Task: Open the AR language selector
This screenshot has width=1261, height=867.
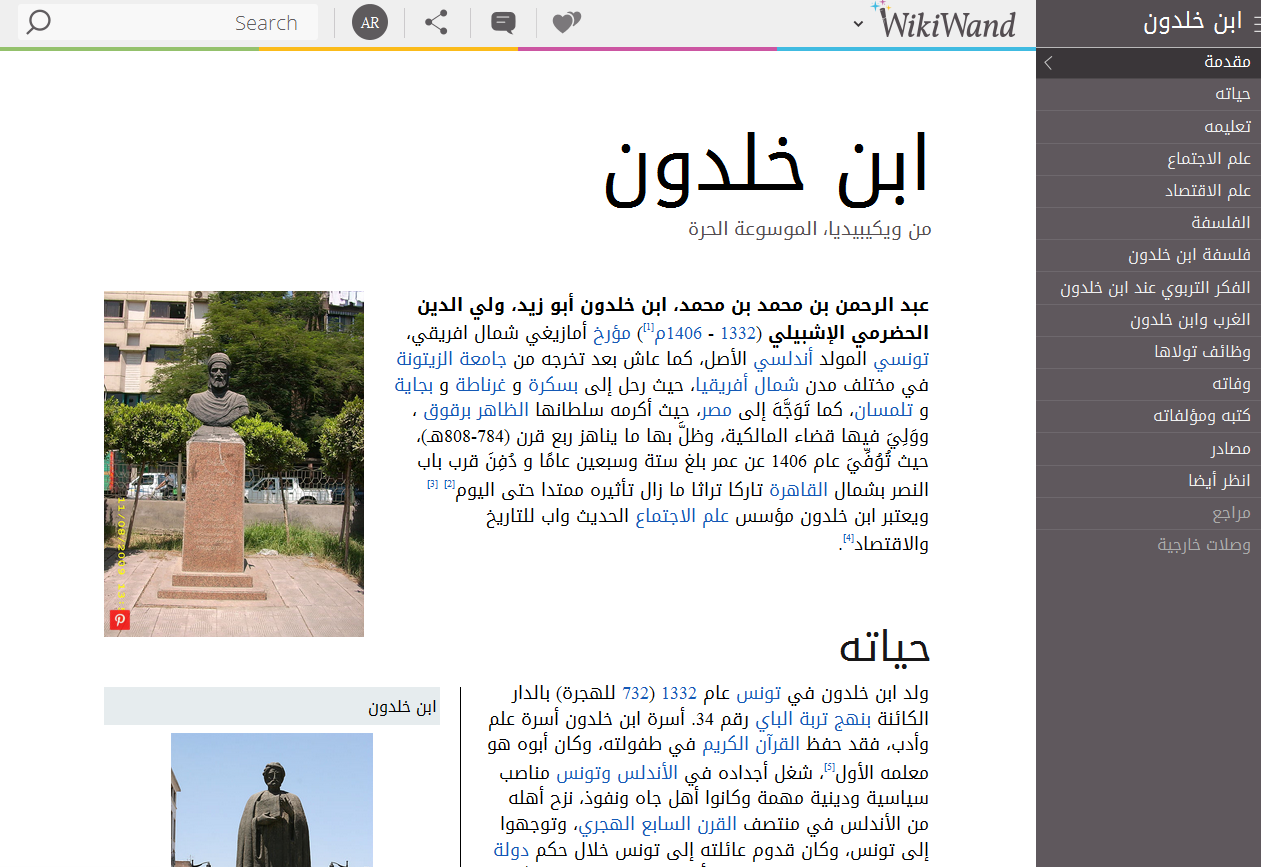Action: click(x=370, y=23)
